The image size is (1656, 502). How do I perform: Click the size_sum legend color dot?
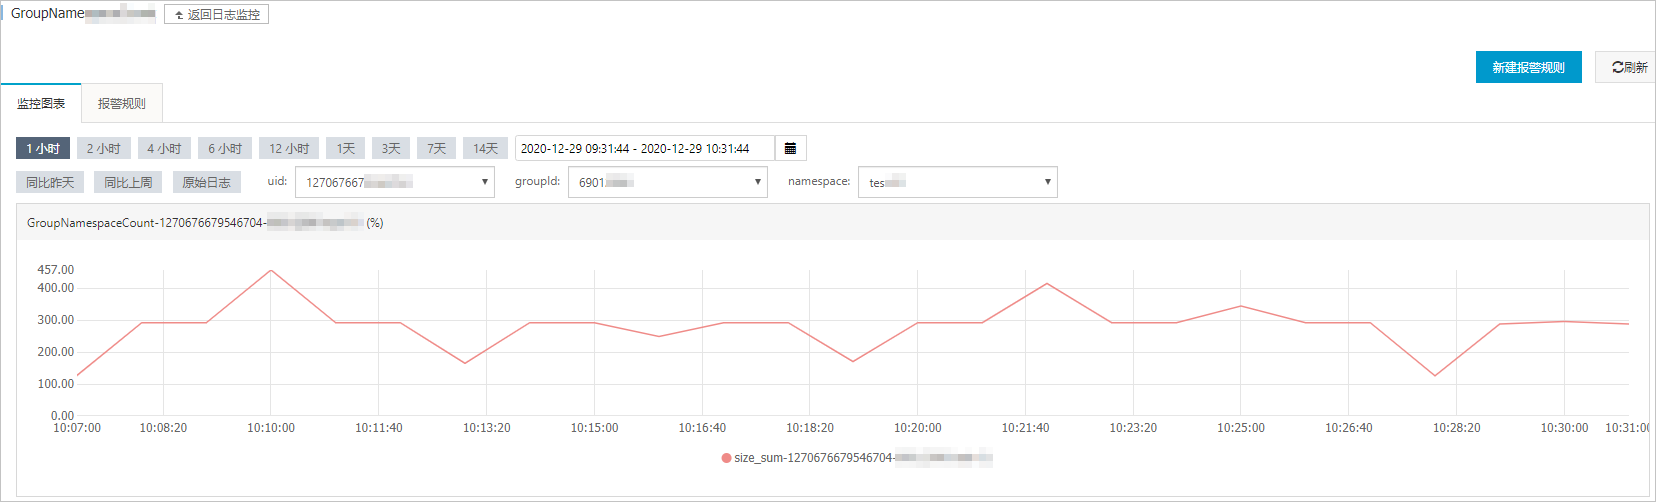click(726, 458)
